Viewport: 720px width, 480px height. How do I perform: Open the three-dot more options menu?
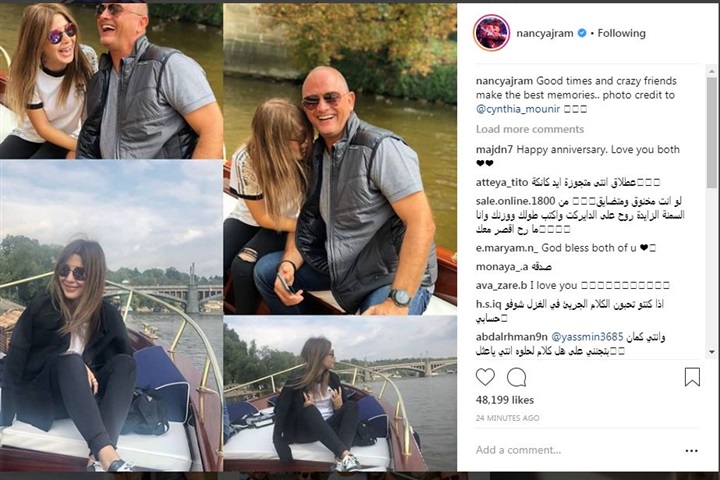coord(691,451)
